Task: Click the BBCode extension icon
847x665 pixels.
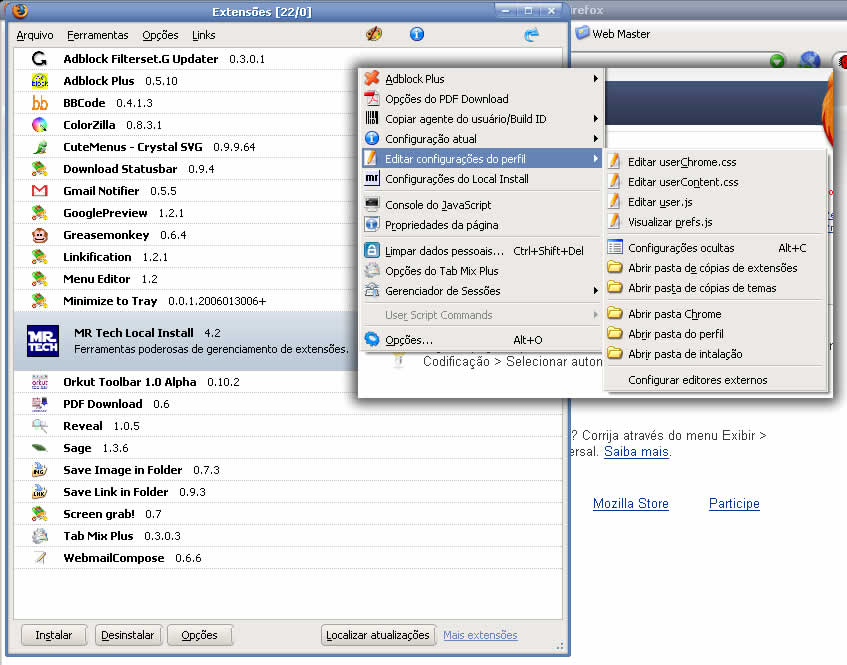Action: (39, 103)
